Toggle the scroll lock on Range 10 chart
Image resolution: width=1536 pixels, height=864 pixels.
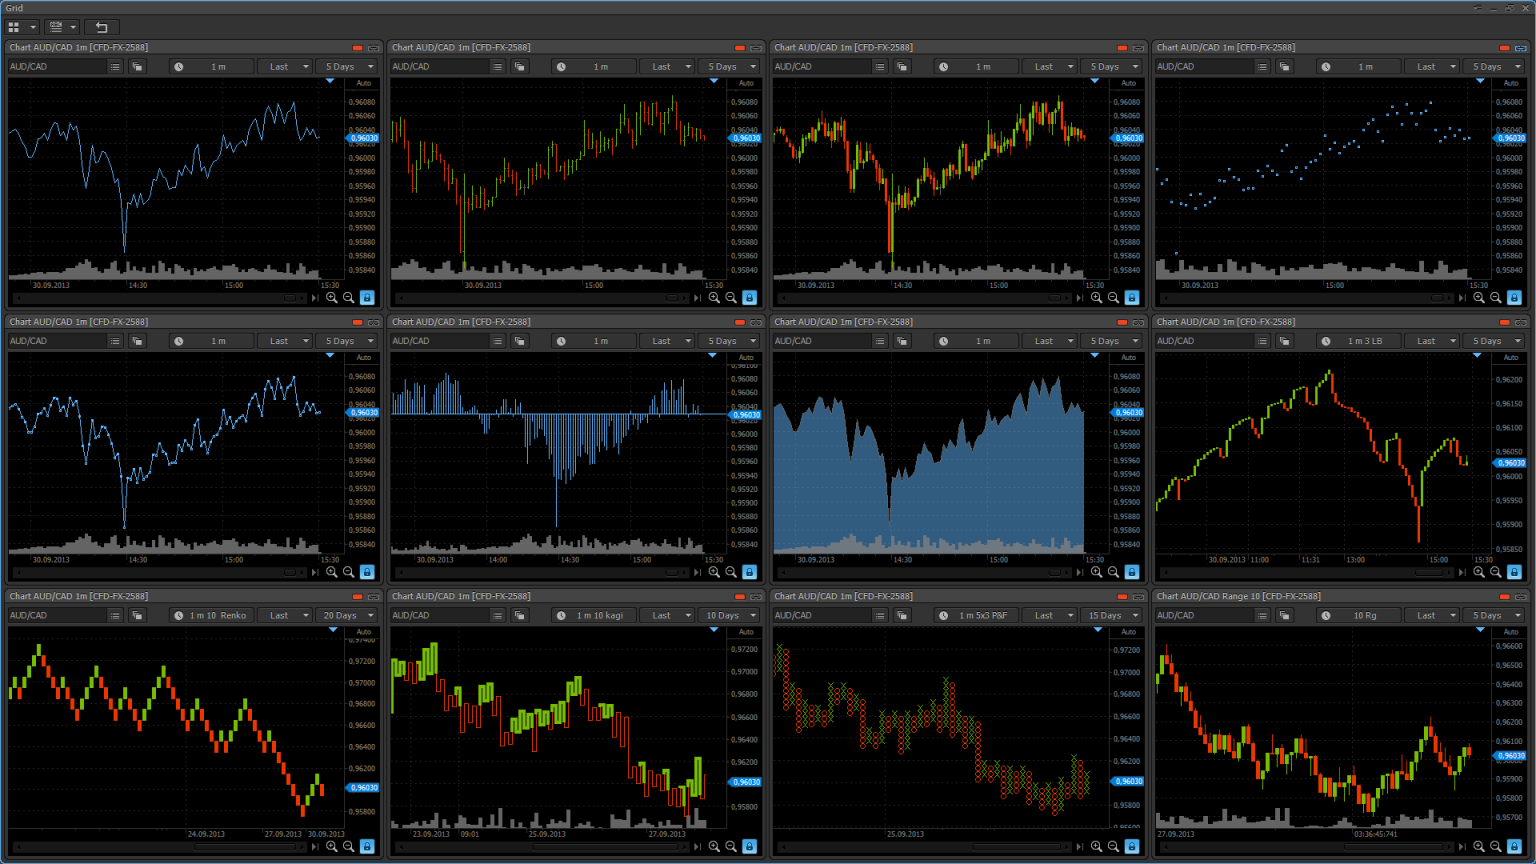click(1514, 846)
